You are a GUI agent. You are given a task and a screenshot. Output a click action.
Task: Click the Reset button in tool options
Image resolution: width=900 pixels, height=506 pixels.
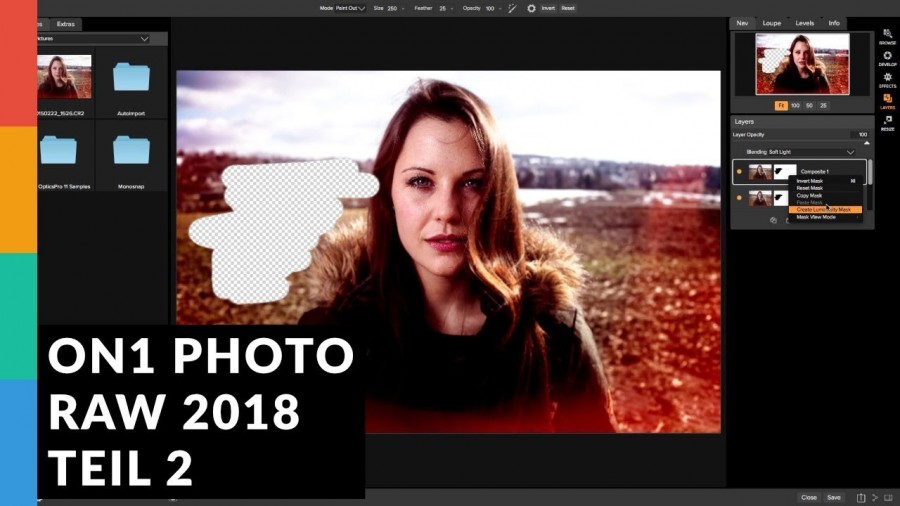pyautogui.click(x=568, y=8)
